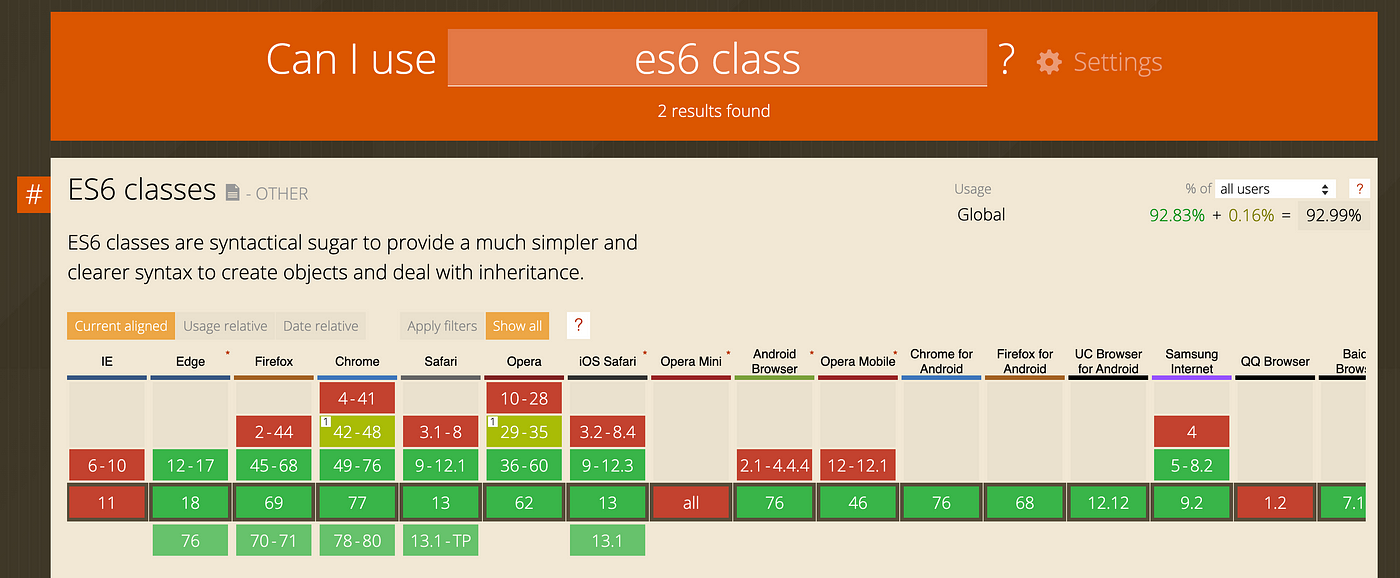The width and height of the screenshot is (1400, 578).
Task: Open the Settings link
Action: click(x=1117, y=62)
